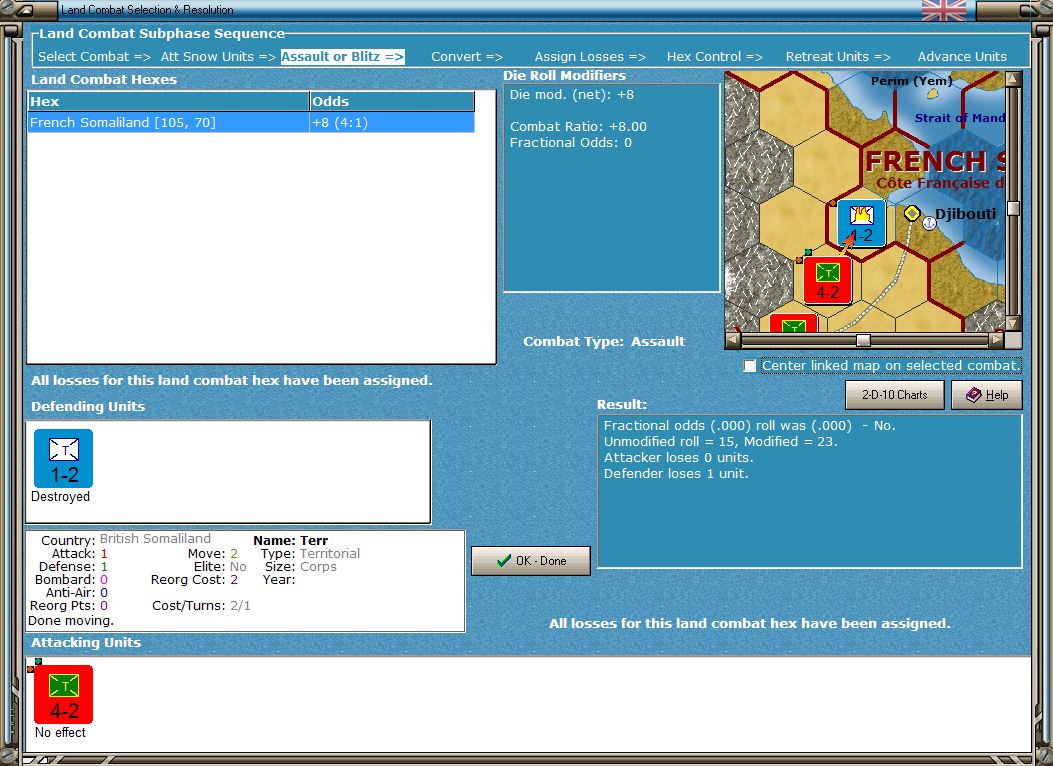This screenshot has width=1053, height=766.
Task: Click the Fractional Odds: 0 text
Action: tap(570, 142)
